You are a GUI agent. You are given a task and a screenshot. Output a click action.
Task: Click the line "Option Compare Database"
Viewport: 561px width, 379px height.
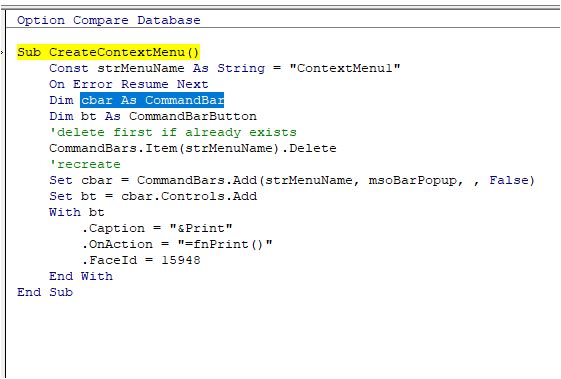(x=109, y=20)
